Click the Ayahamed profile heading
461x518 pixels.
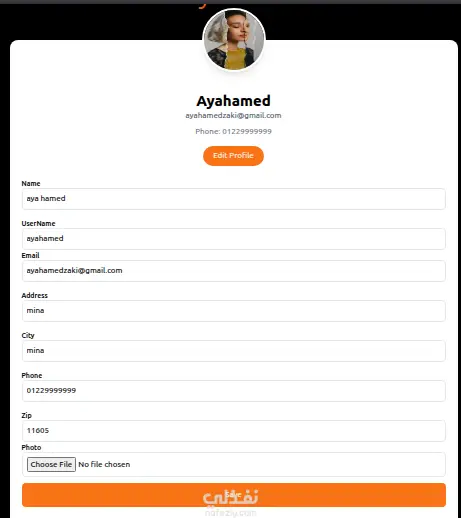coord(233,101)
